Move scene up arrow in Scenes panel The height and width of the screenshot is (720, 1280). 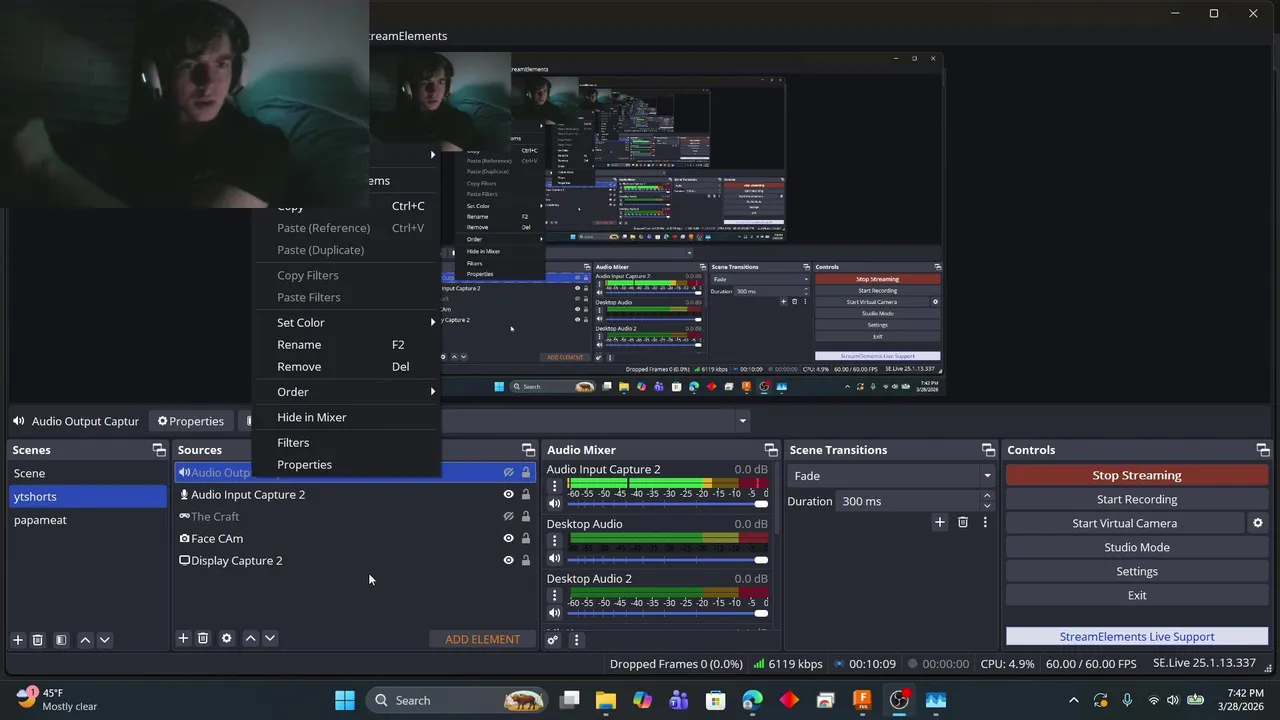coord(85,639)
